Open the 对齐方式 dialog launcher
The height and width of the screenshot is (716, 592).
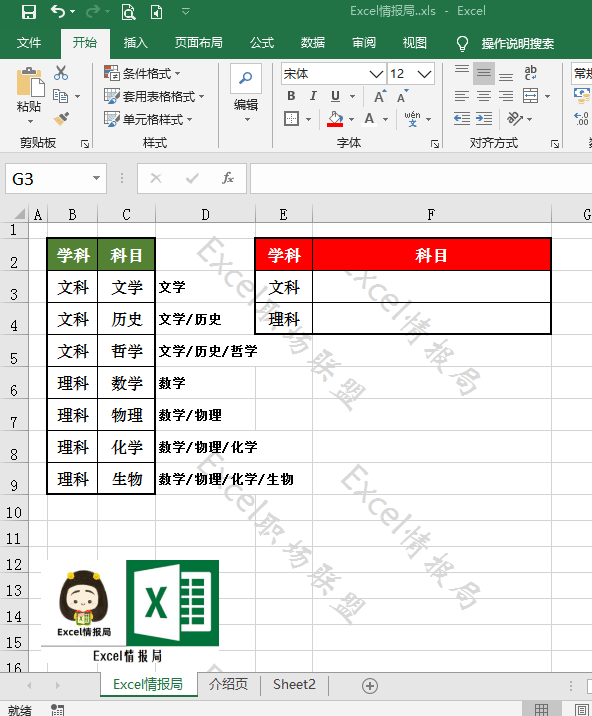555,144
